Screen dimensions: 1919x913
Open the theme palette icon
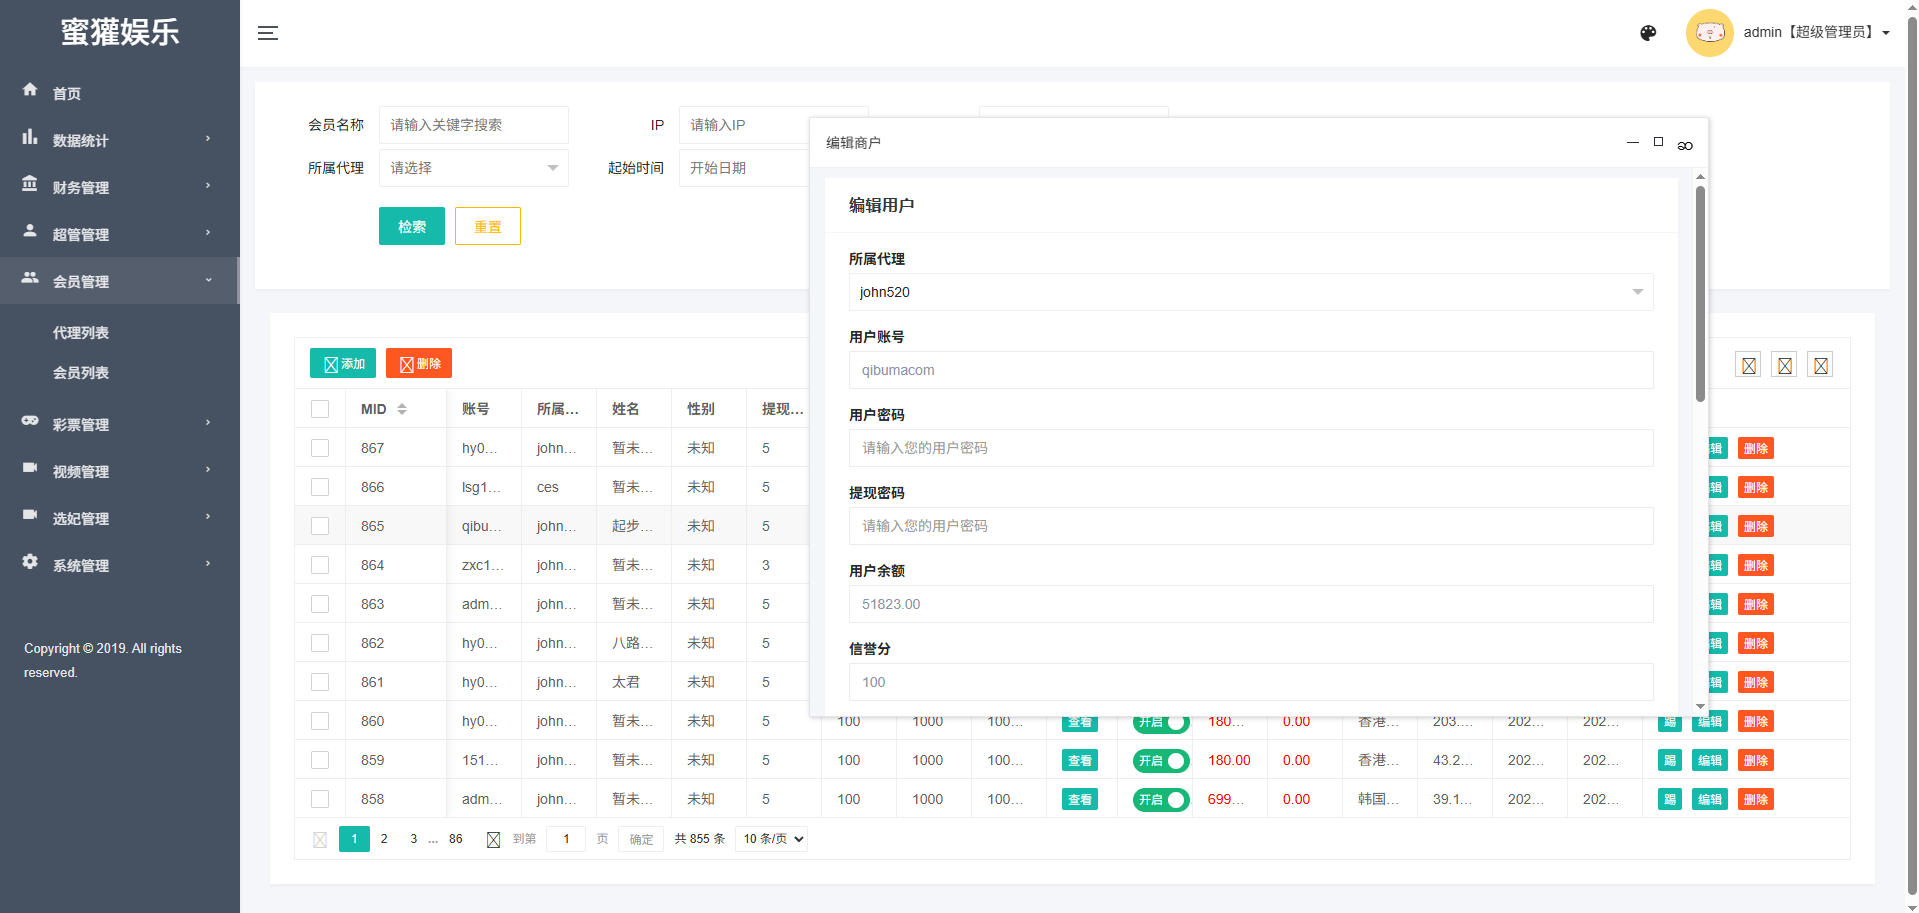[x=1648, y=33]
